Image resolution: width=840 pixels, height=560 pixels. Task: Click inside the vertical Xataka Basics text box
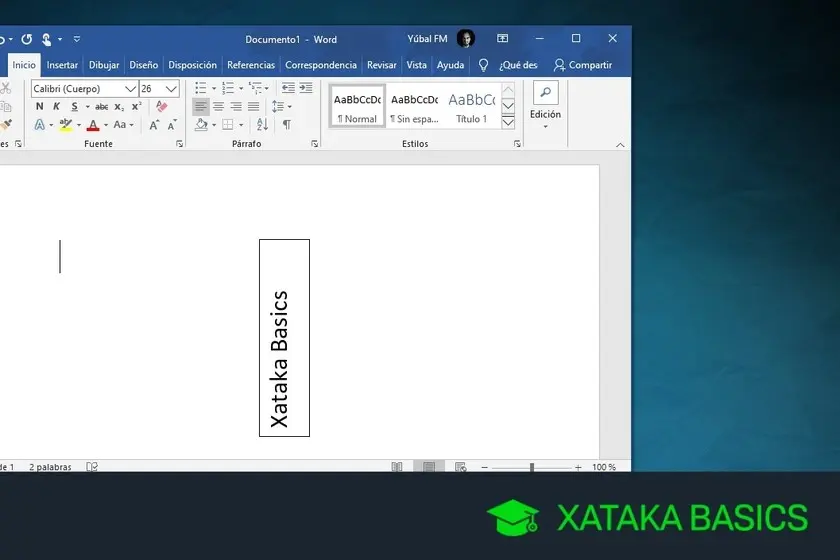[x=284, y=338]
